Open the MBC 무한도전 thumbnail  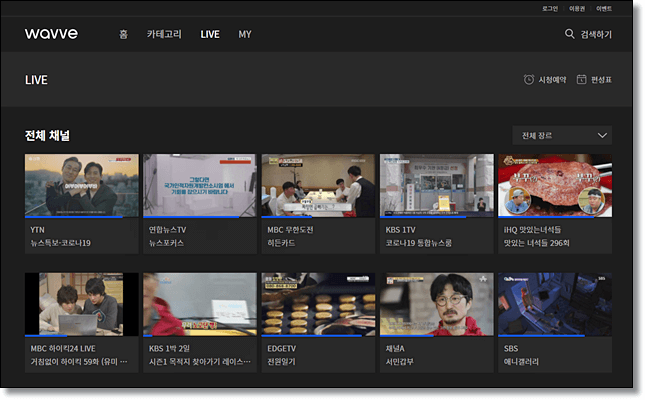(x=318, y=185)
